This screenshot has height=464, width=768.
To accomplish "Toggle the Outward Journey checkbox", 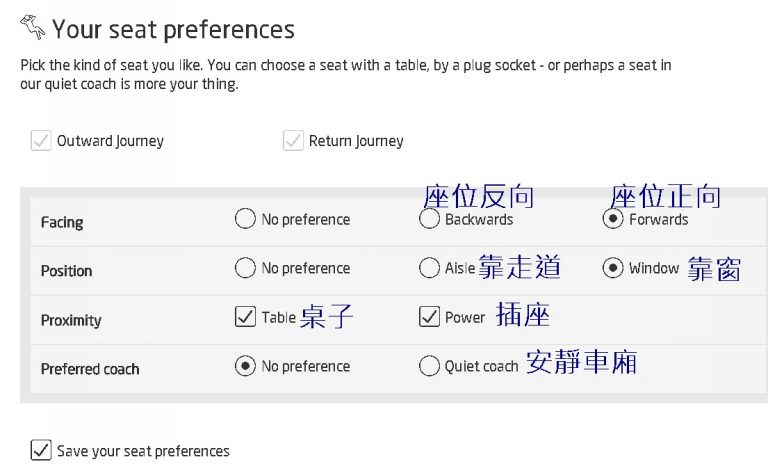I will point(41,140).
